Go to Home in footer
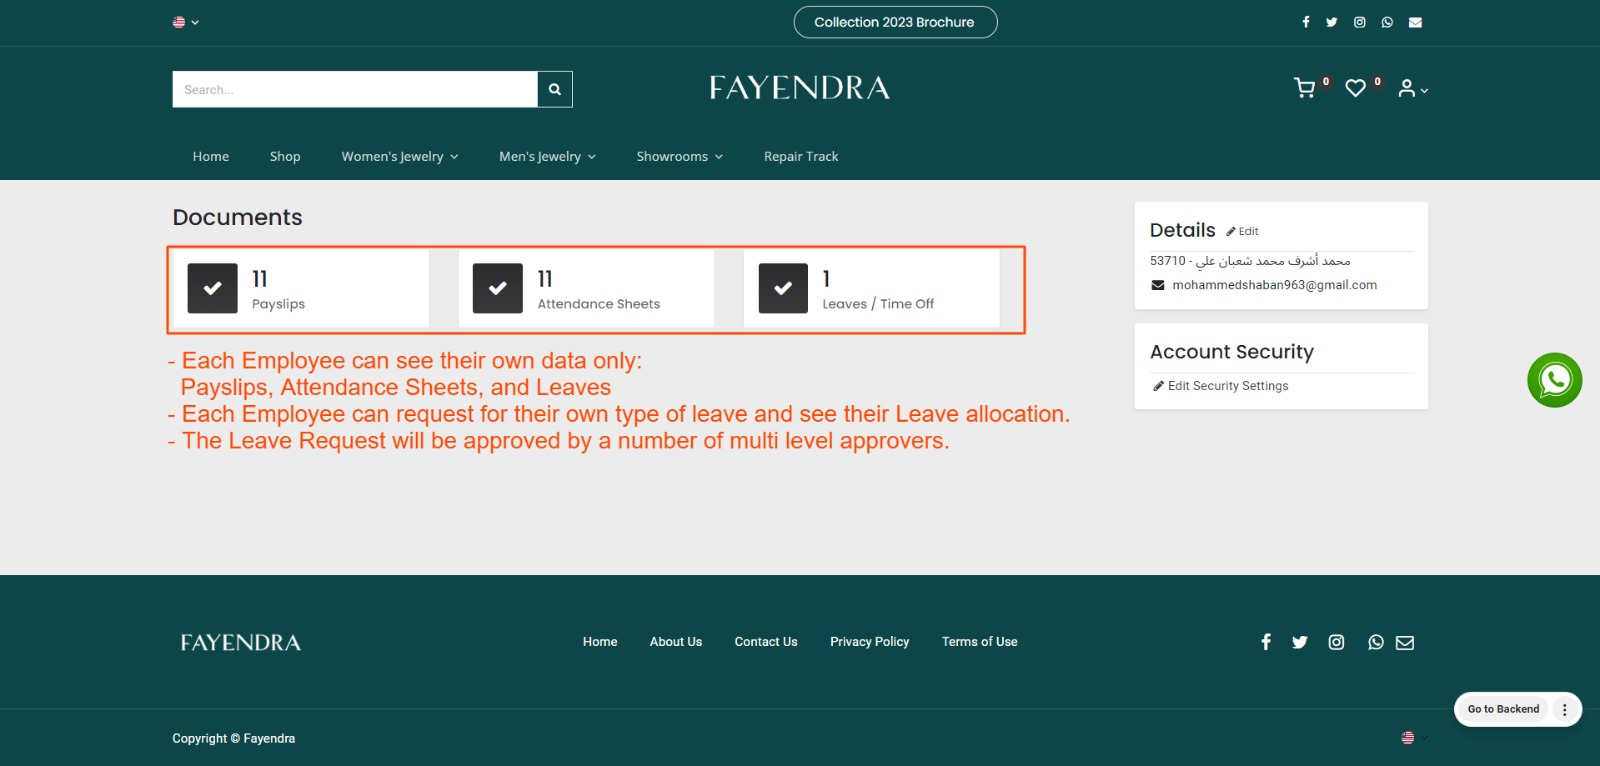The image size is (1600, 766). point(600,642)
